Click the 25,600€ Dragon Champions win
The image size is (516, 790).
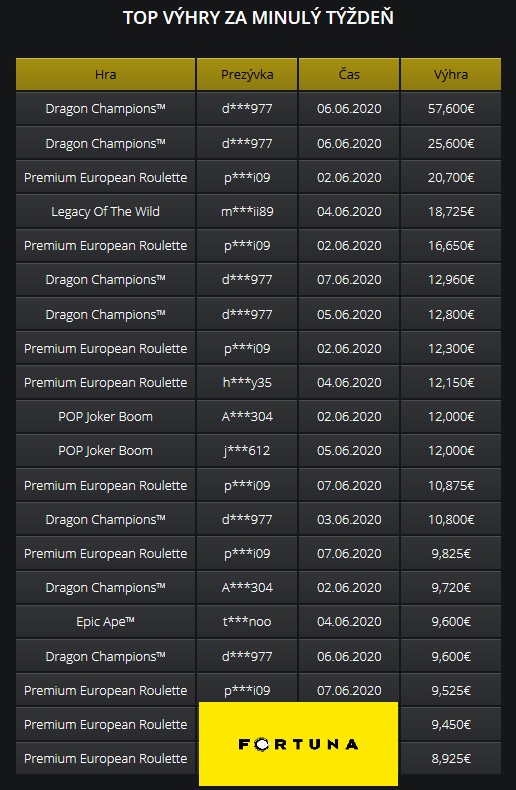[451, 144]
